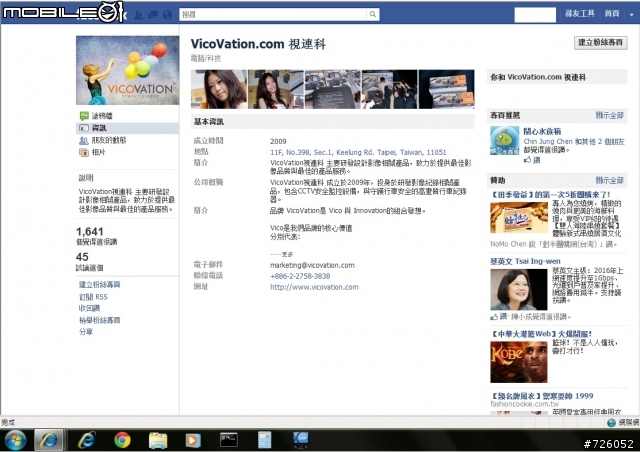640x452 pixels.
Task: Open the VicoVation profile picture
Action: 127,70
